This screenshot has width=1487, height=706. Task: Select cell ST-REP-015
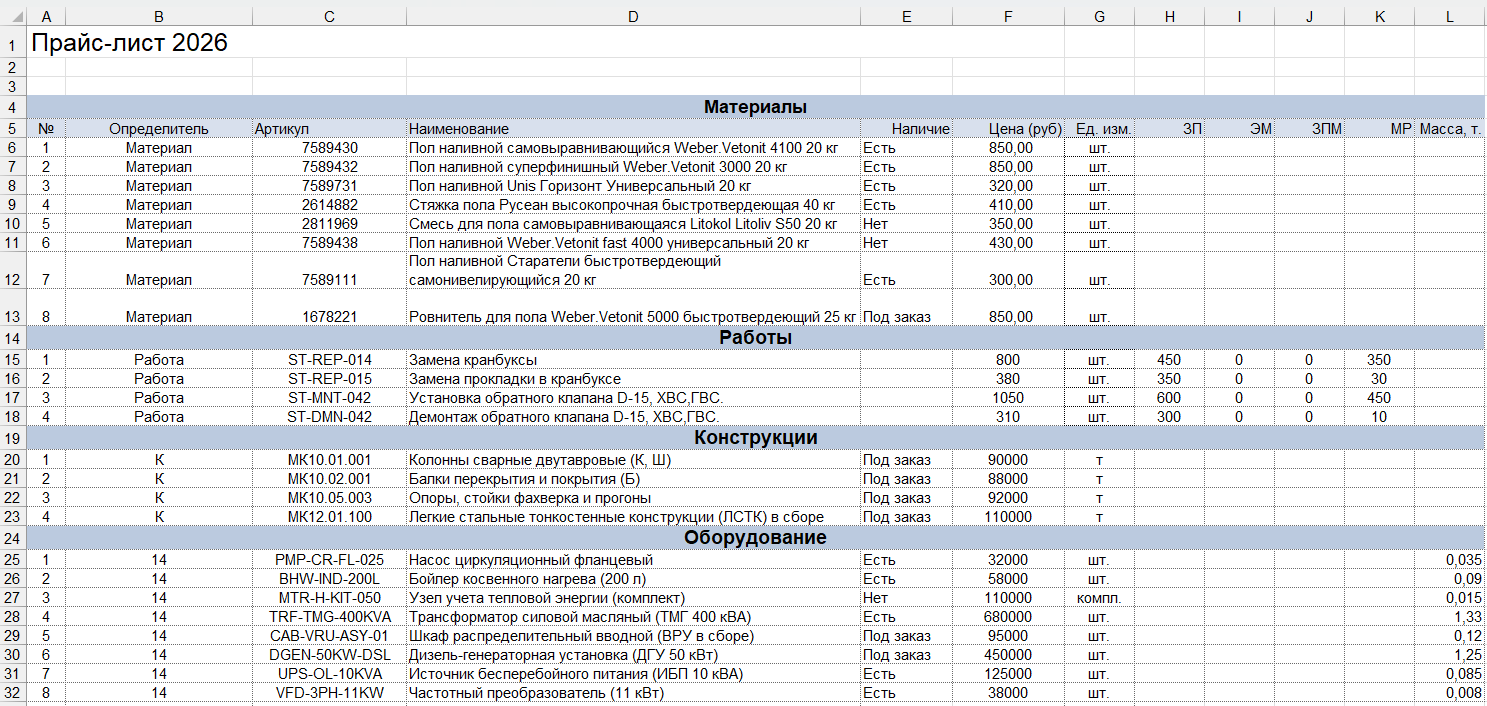tap(329, 379)
